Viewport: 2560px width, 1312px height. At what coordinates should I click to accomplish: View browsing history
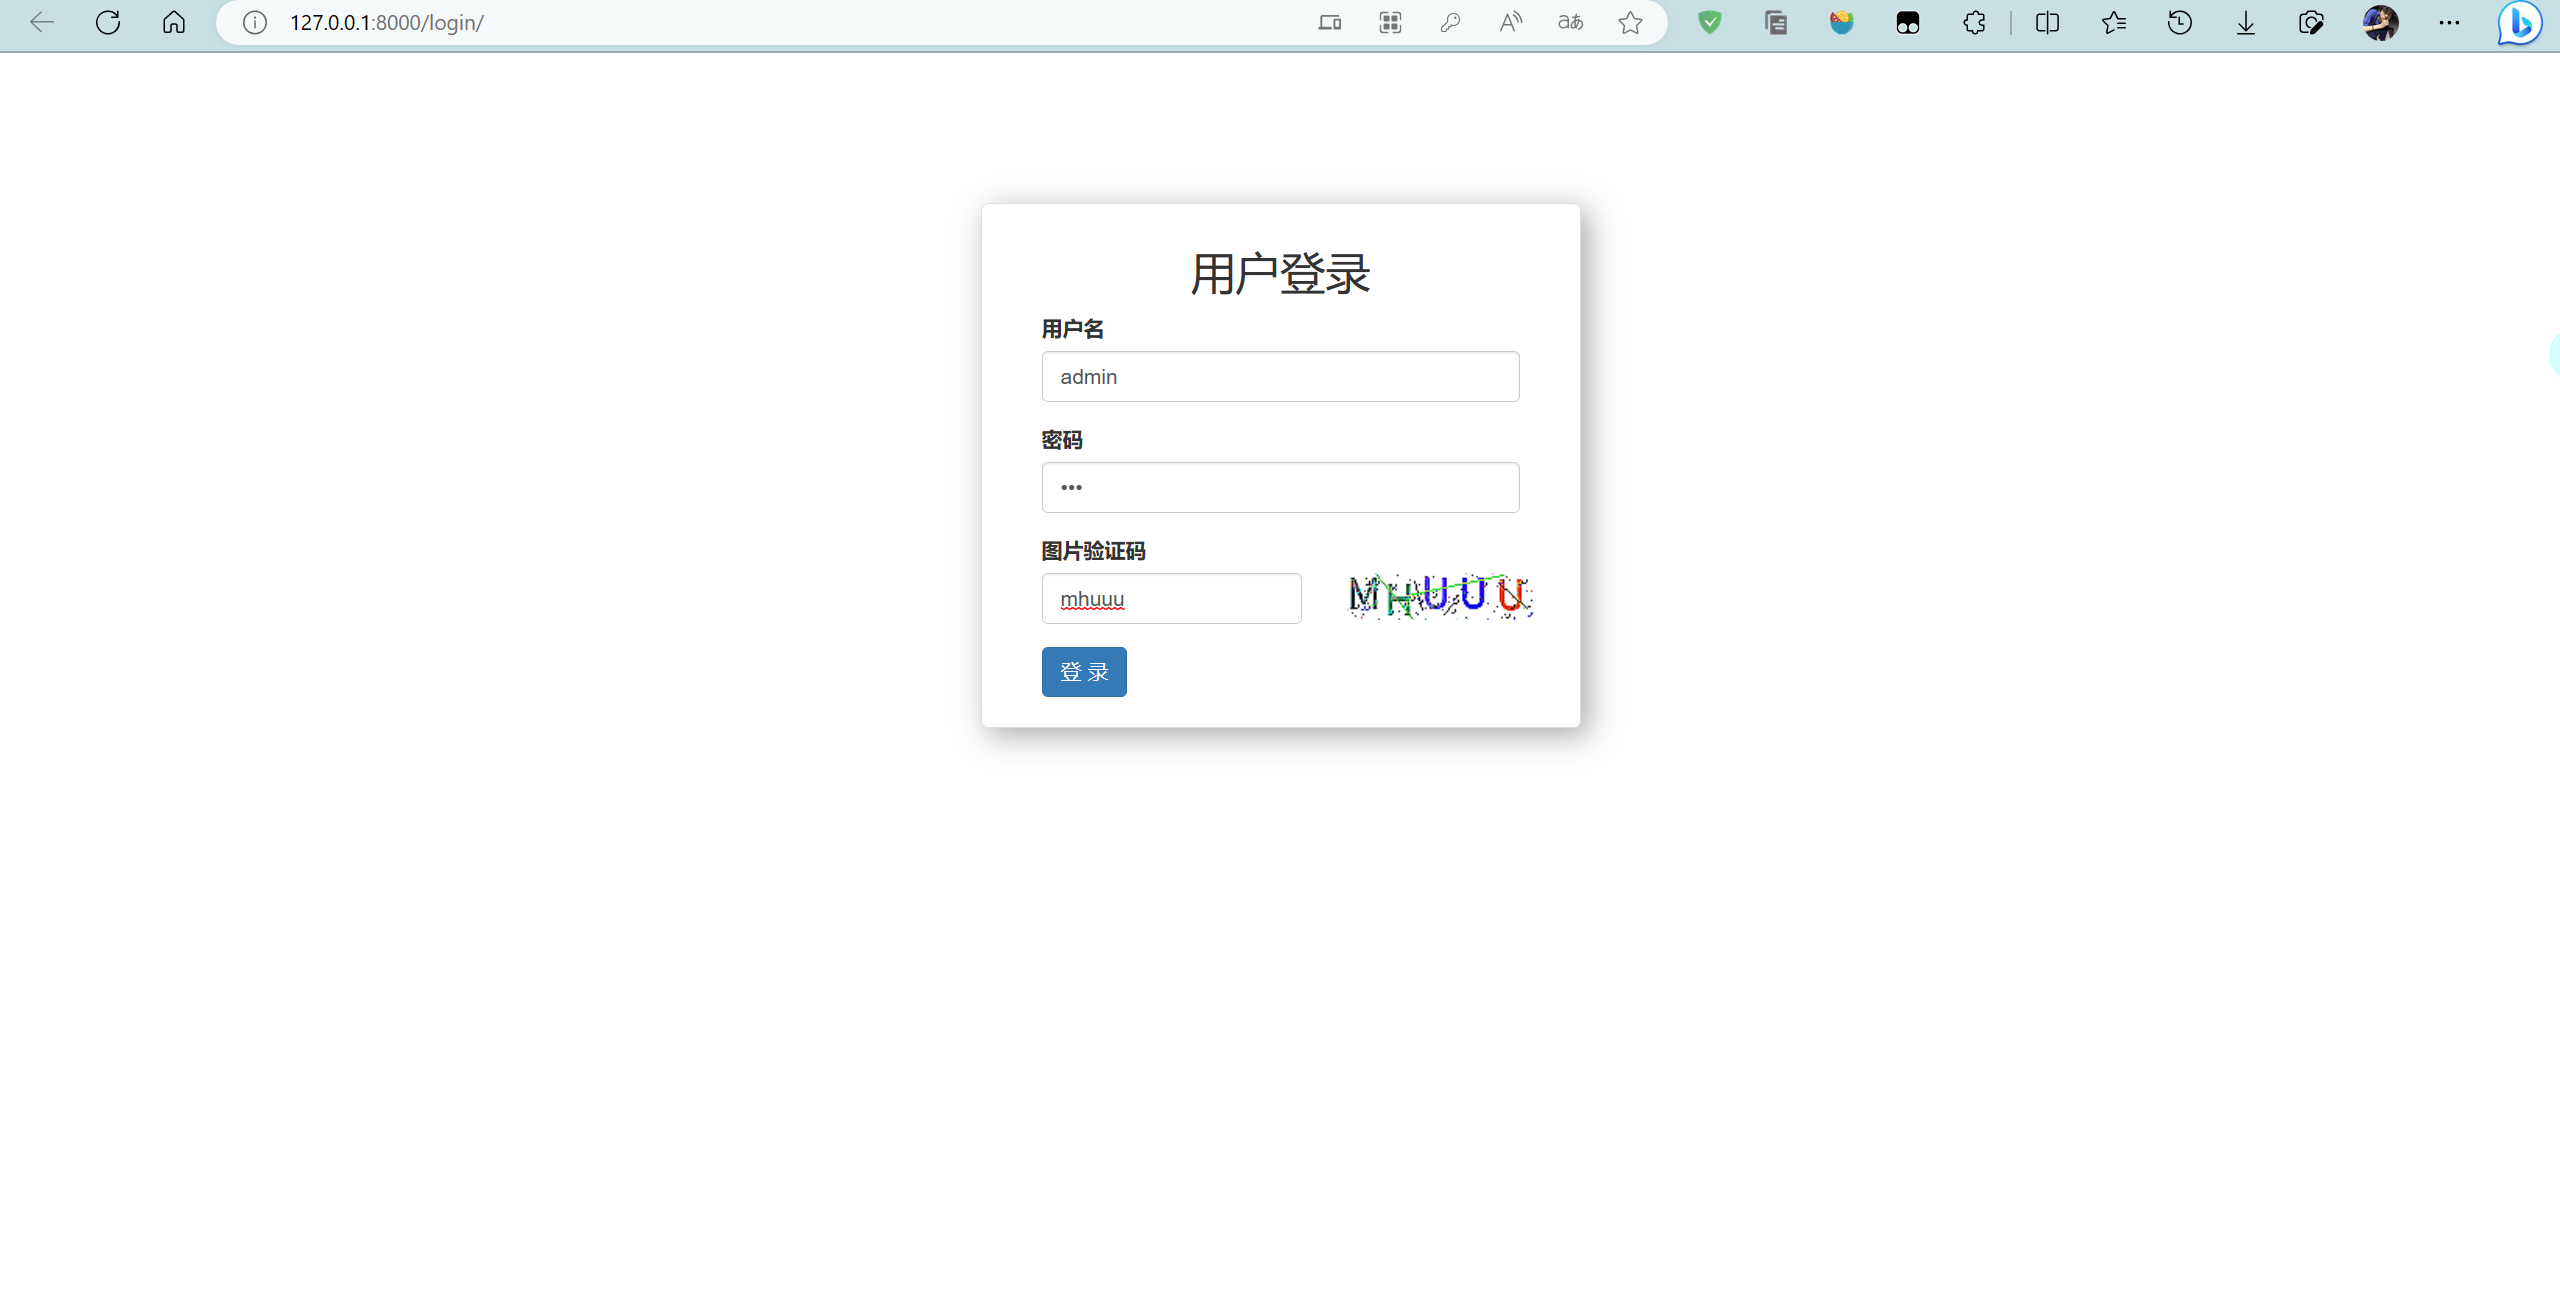[x=2180, y=22]
